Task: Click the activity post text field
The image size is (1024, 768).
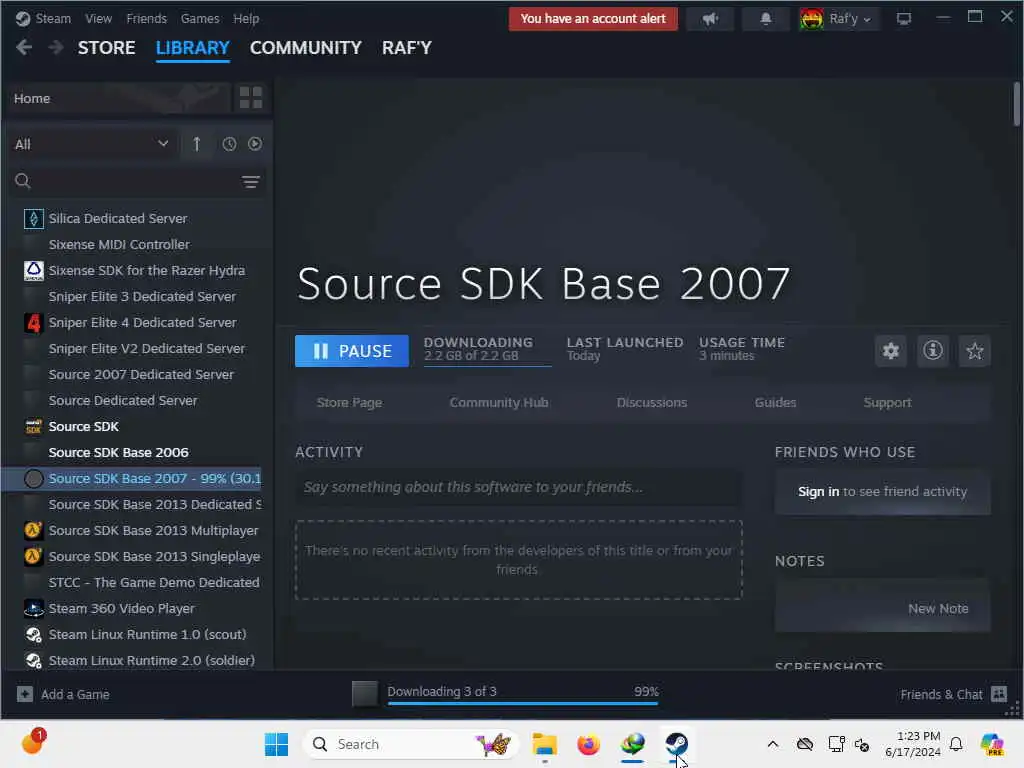Action: (x=519, y=487)
